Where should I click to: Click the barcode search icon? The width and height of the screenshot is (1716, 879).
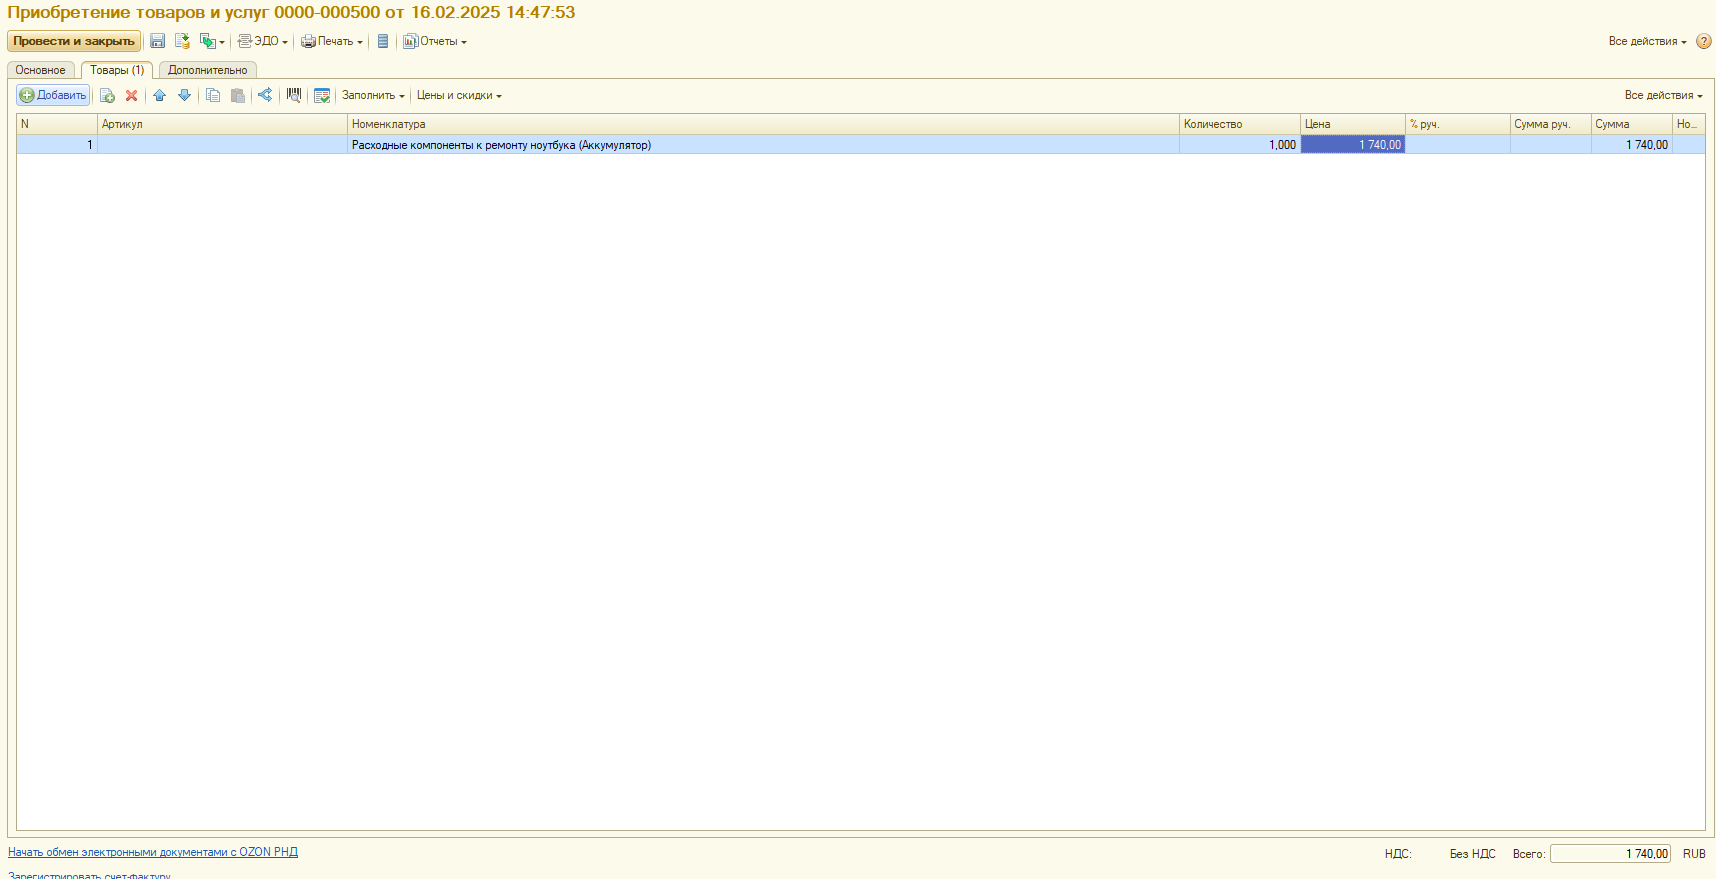point(293,95)
